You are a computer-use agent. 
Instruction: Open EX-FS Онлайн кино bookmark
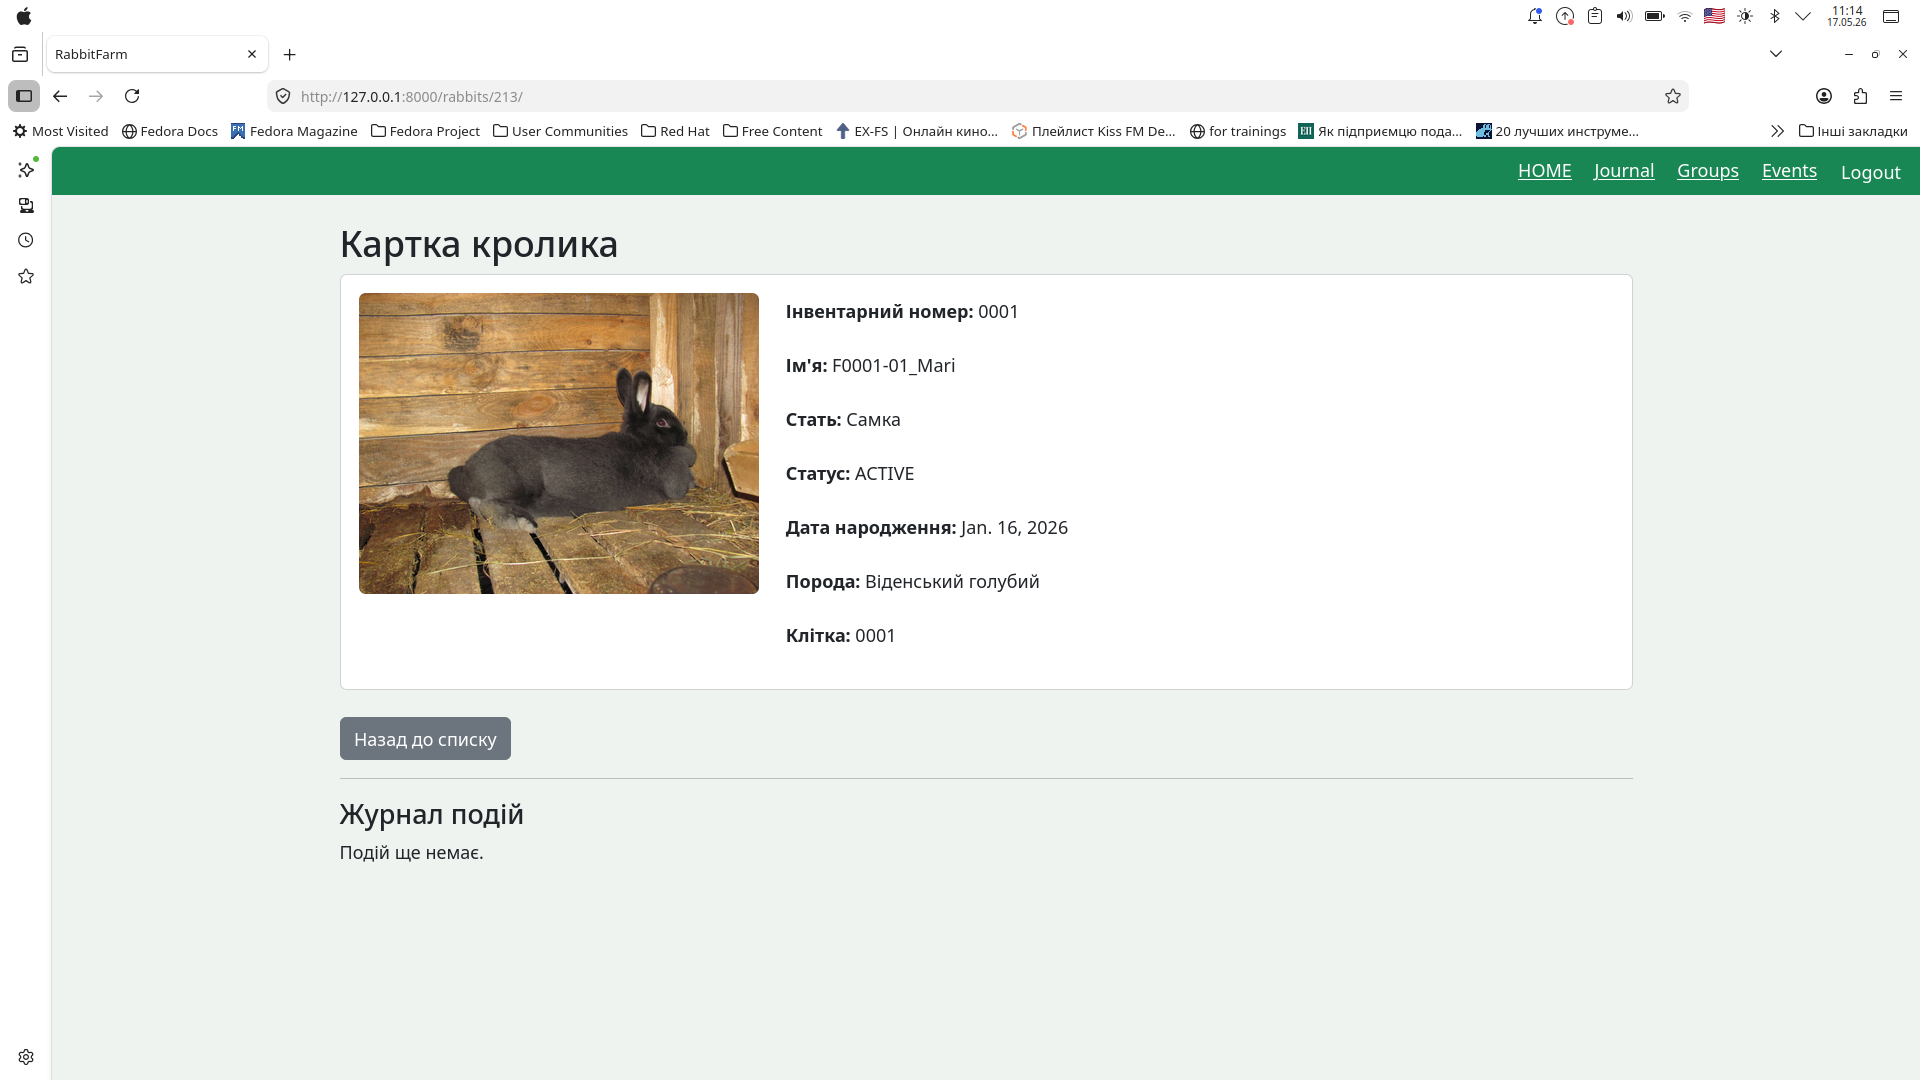click(916, 131)
